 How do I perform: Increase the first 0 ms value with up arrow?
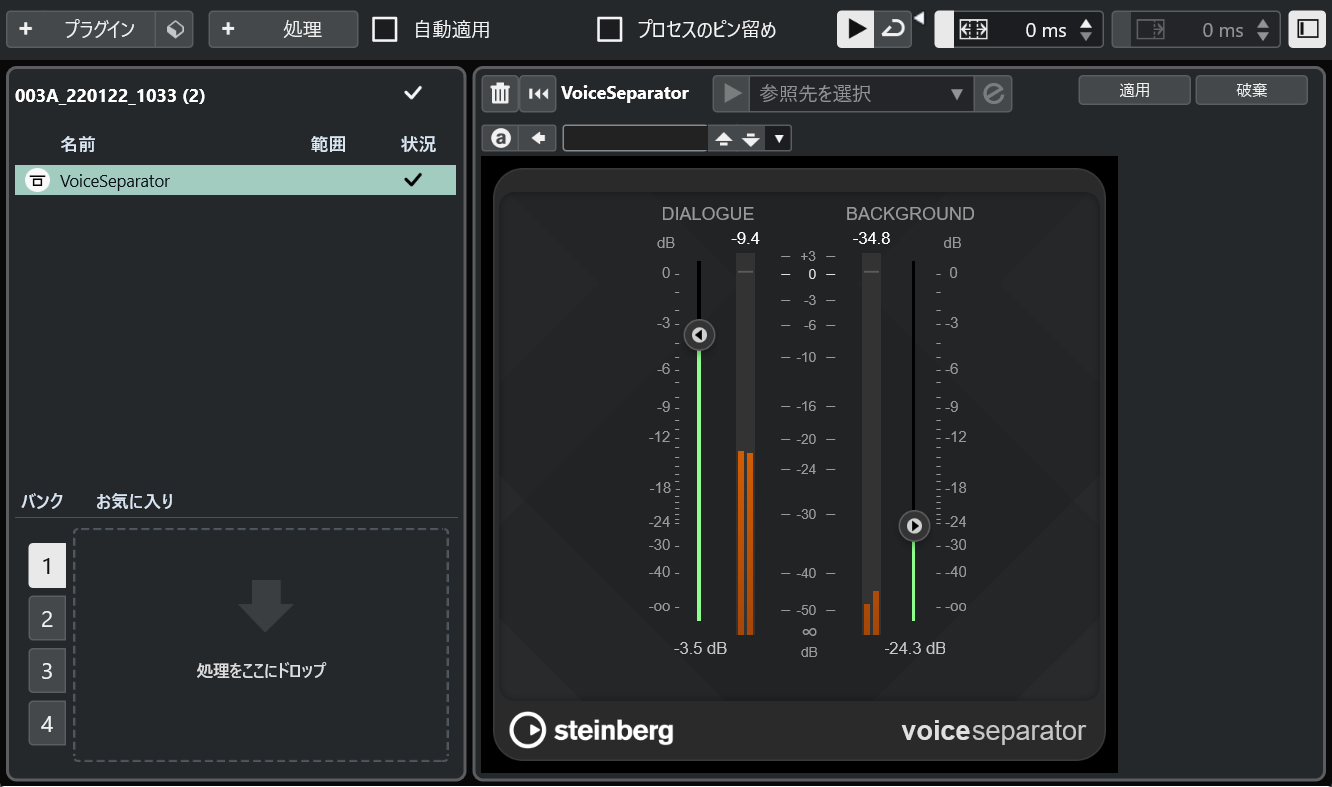(1086, 23)
